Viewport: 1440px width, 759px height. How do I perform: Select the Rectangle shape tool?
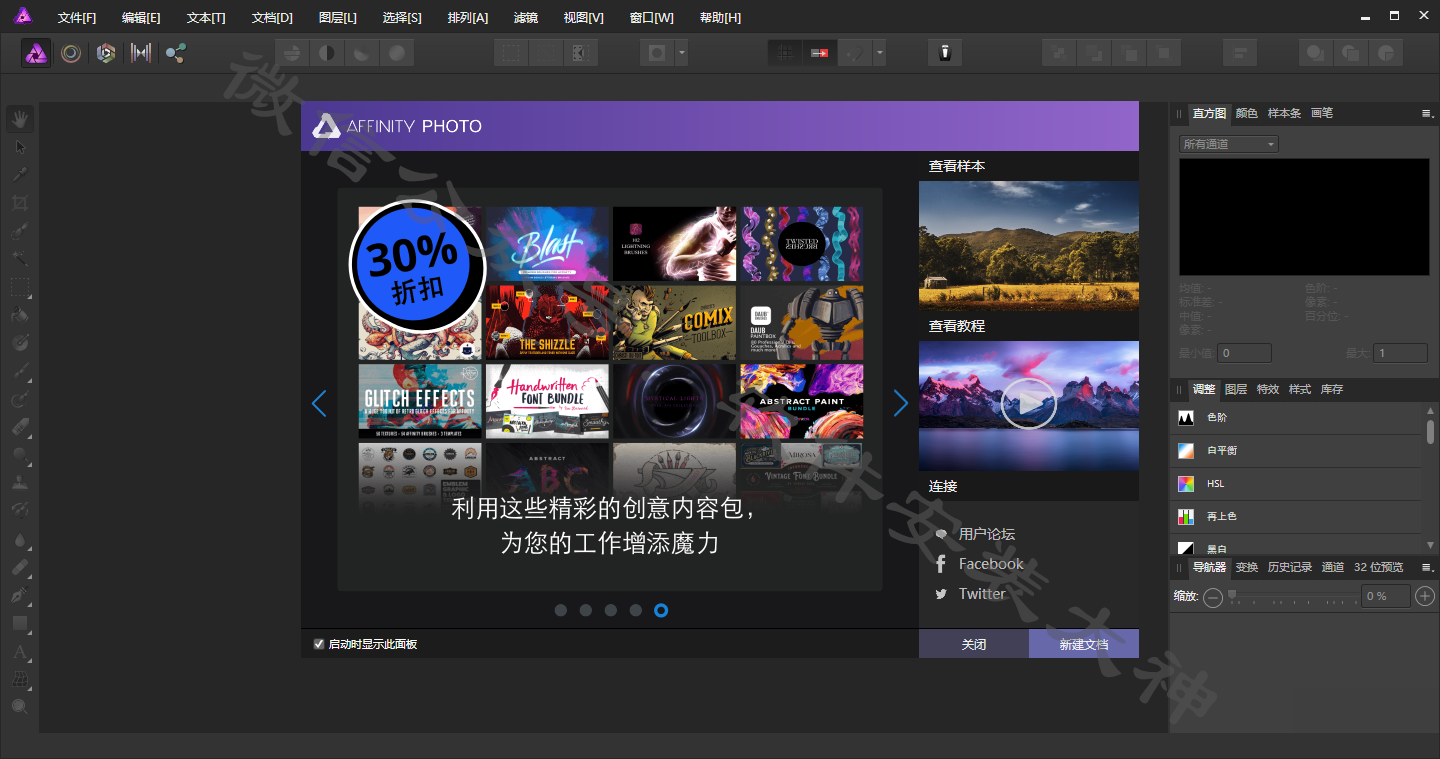pyautogui.click(x=20, y=623)
